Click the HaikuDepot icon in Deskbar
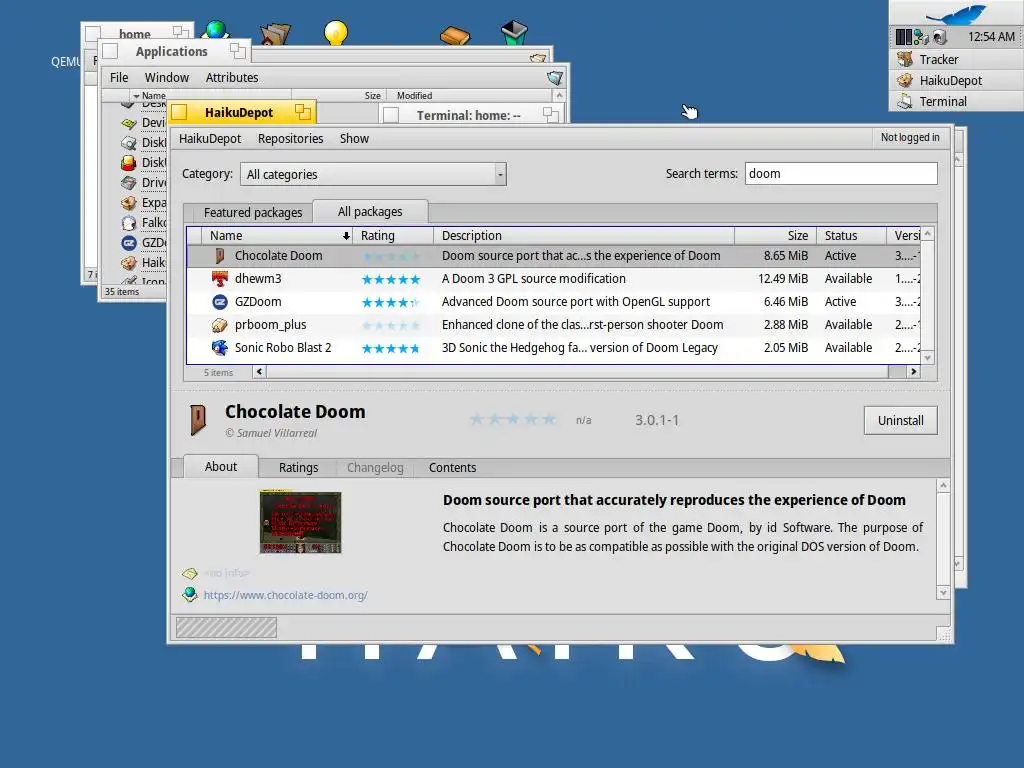This screenshot has height=768, width=1024. [904, 80]
